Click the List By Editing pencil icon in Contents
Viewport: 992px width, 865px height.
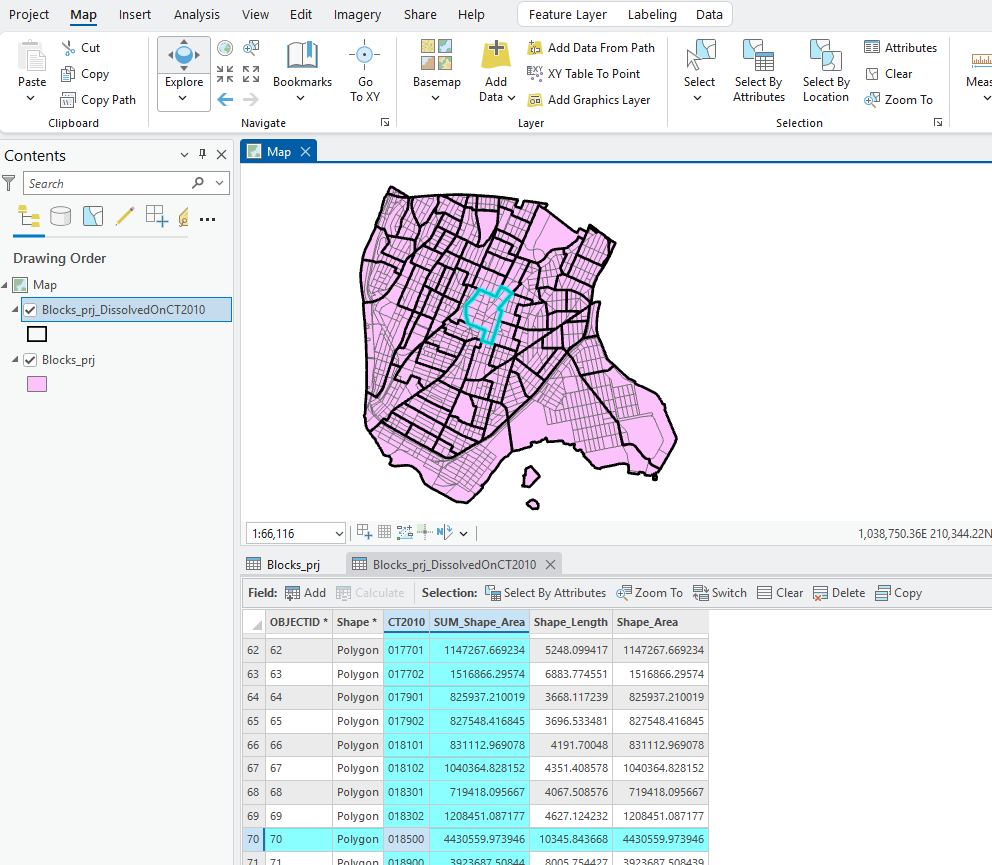pos(125,216)
